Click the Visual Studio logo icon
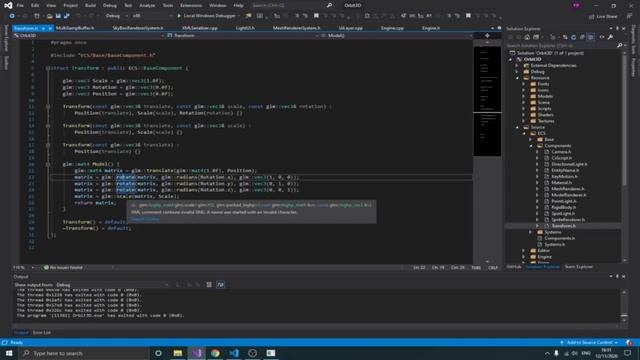Screen dimensions: 640x360 point(8,6)
